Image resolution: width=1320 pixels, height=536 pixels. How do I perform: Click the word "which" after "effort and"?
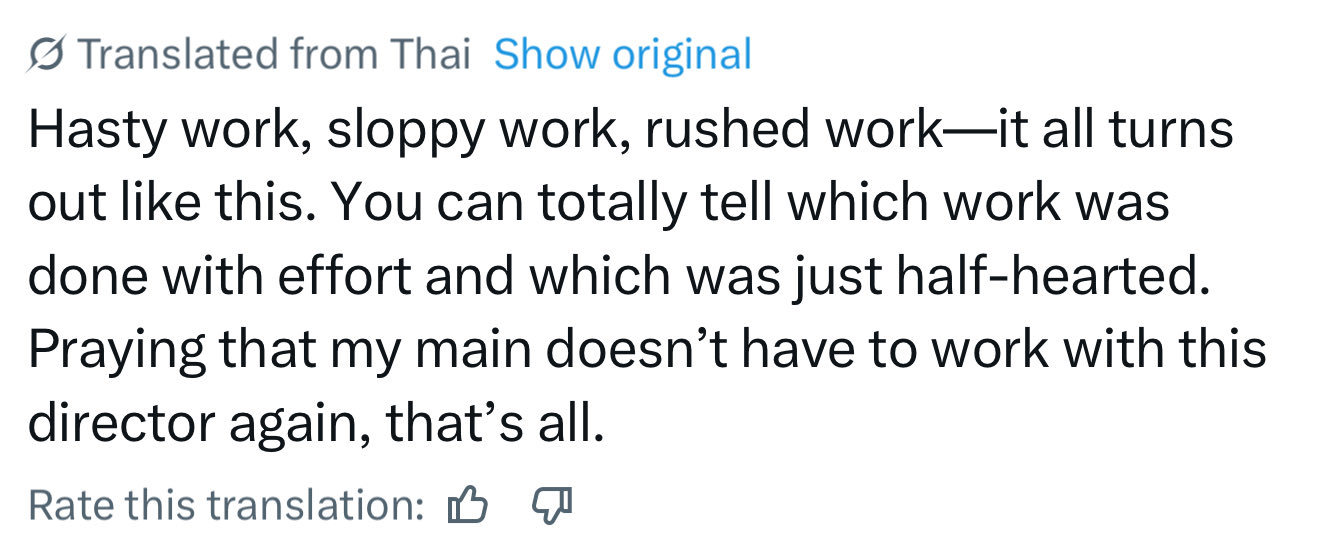point(590,278)
